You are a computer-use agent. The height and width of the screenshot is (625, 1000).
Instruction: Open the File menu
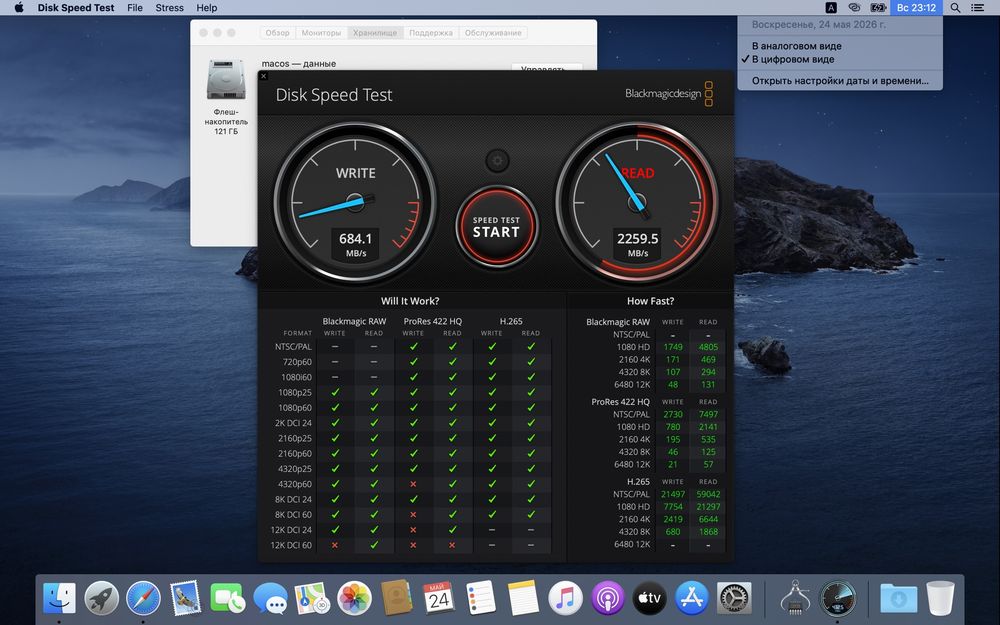(135, 8)
